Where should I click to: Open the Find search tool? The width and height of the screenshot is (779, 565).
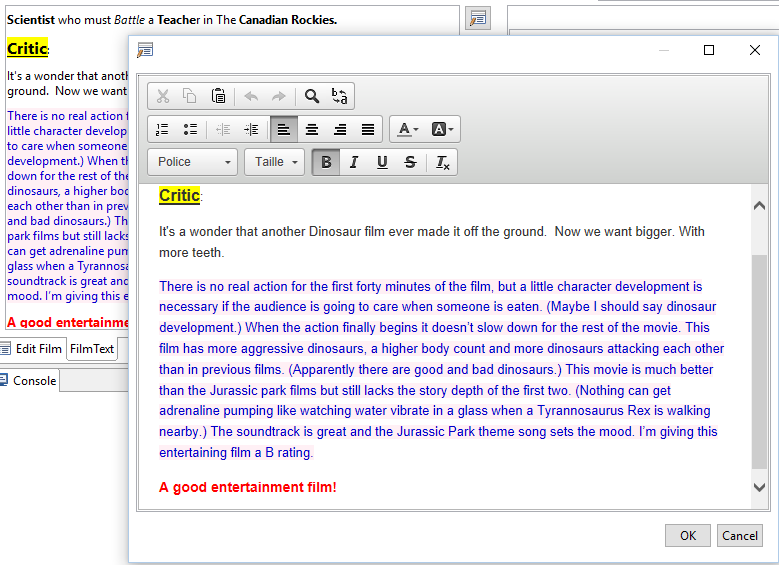[x=312, y=96]
